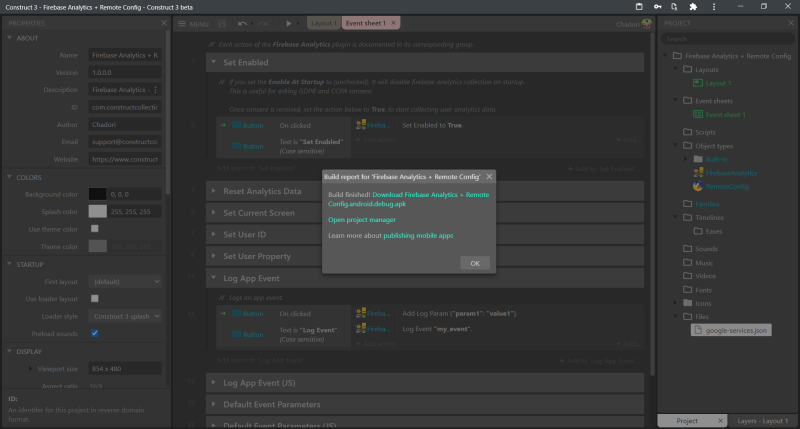Click the Version field showing 1.0.0.0

click(124, 72)
